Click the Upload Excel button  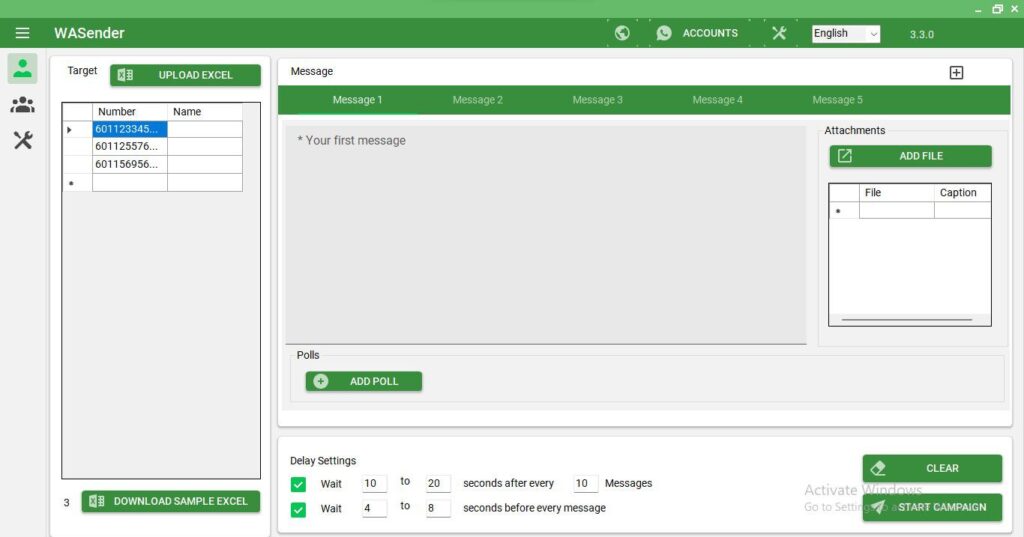coord(185,75)
